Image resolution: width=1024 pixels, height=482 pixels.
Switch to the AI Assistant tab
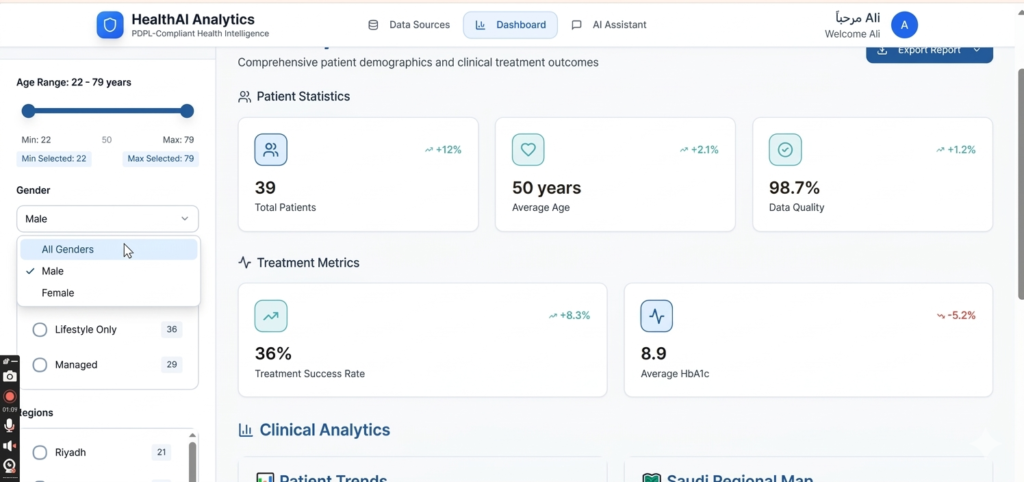tap(609, 25)
